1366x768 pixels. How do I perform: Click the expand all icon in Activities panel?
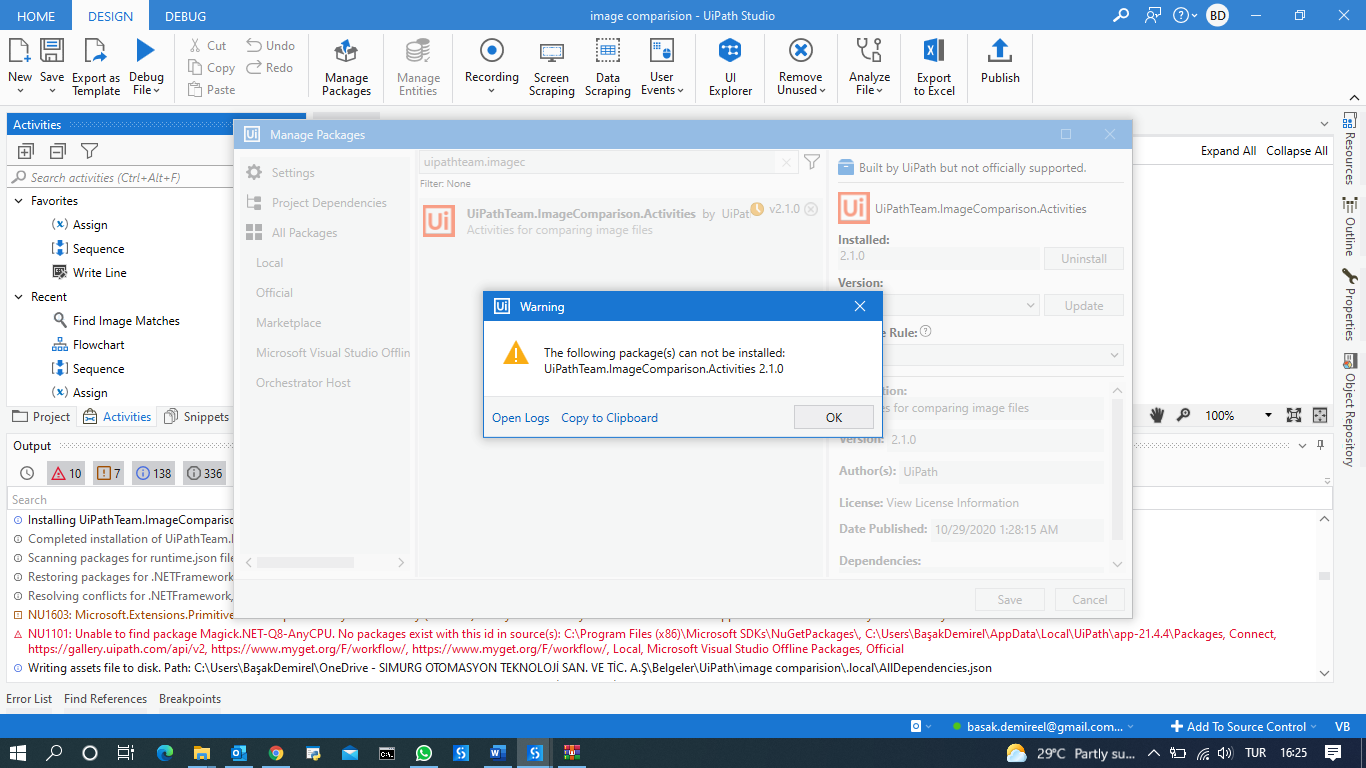pos(26,151)
